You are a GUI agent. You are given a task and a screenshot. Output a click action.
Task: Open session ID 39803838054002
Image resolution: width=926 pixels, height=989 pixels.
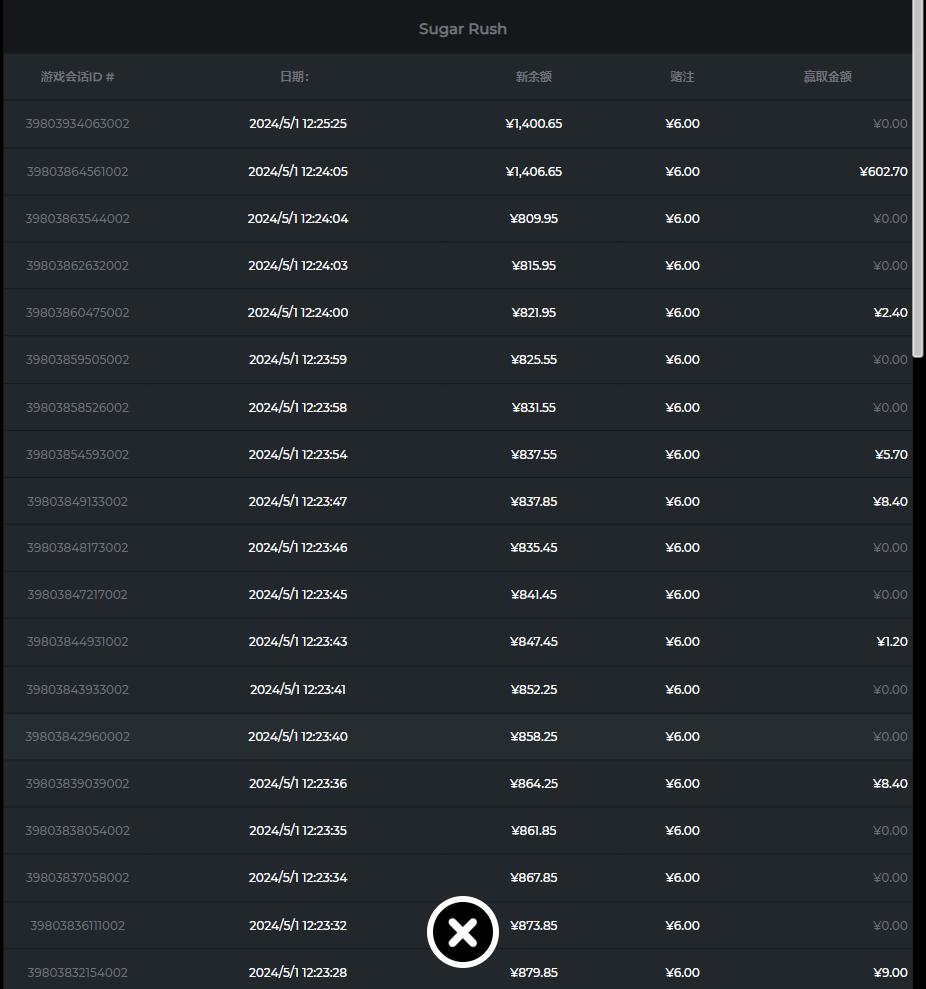[x=78, y=830]
